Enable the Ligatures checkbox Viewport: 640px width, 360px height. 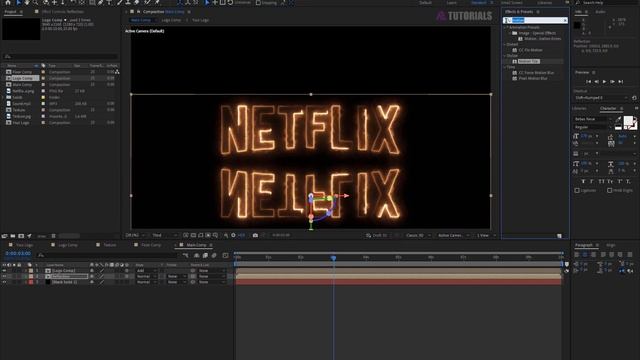577,190
